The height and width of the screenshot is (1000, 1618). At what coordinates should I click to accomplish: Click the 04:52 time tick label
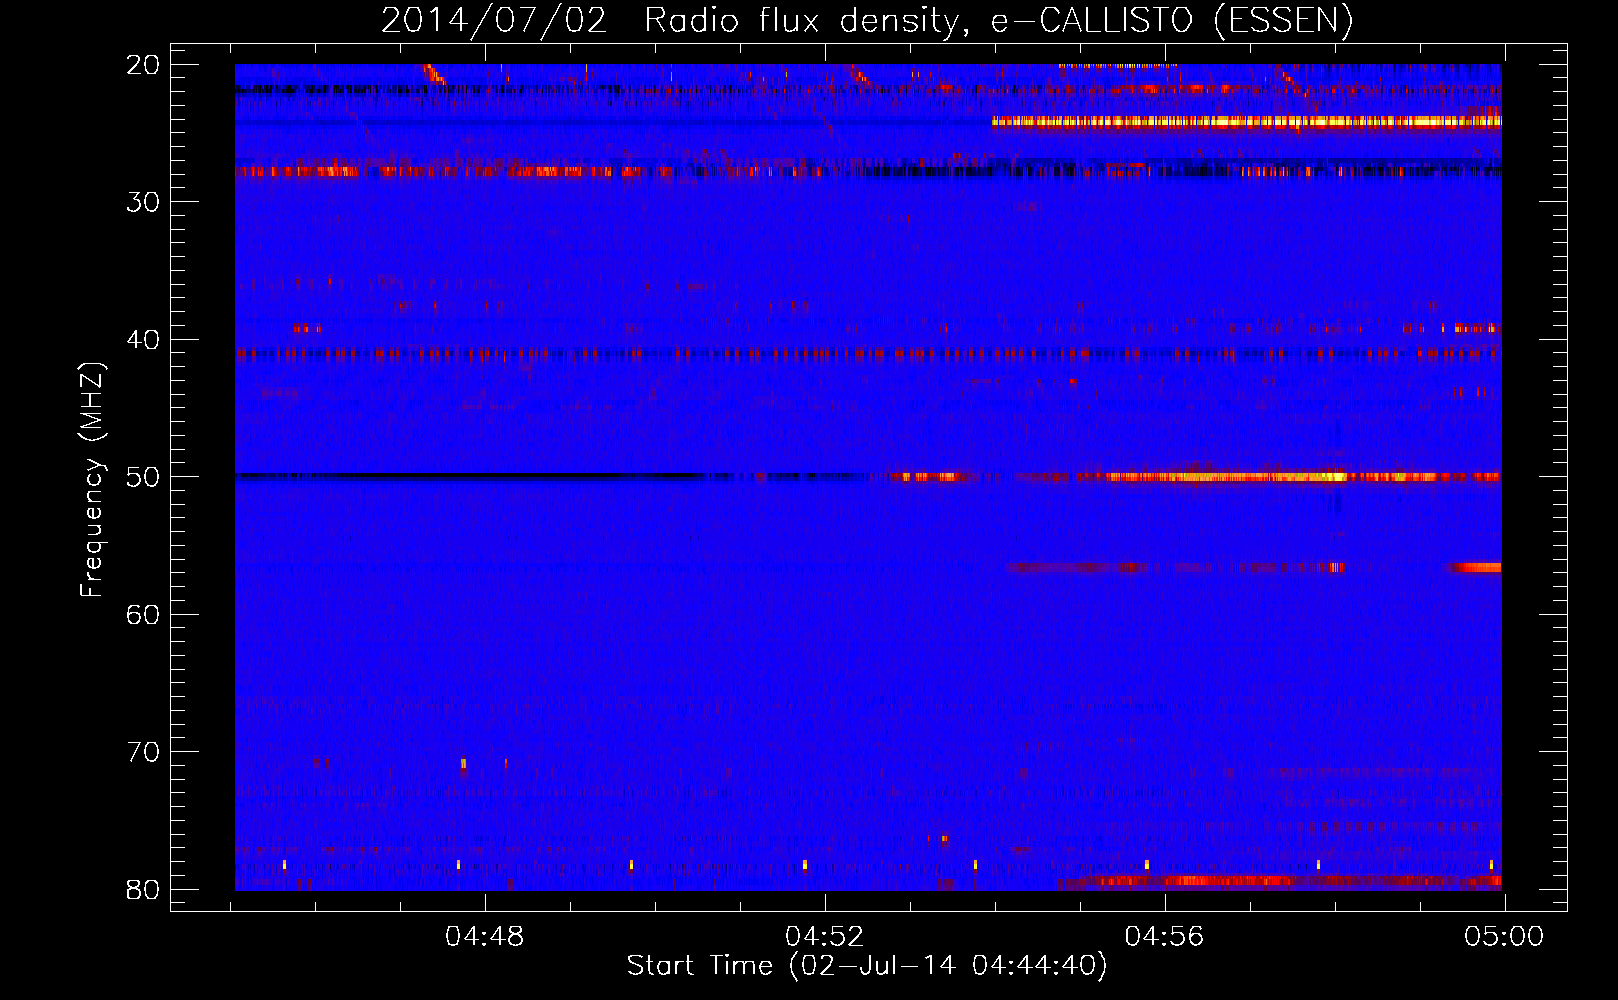click(x=825, y=937)
